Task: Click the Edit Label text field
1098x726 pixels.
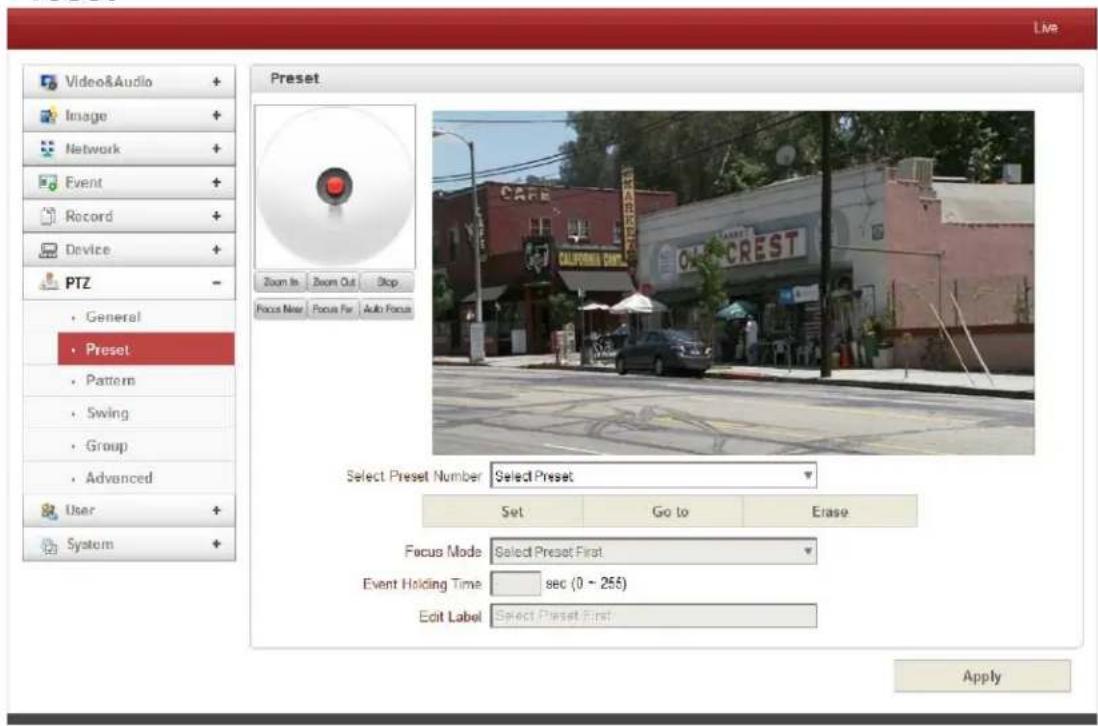Action: tap(653, 616)
